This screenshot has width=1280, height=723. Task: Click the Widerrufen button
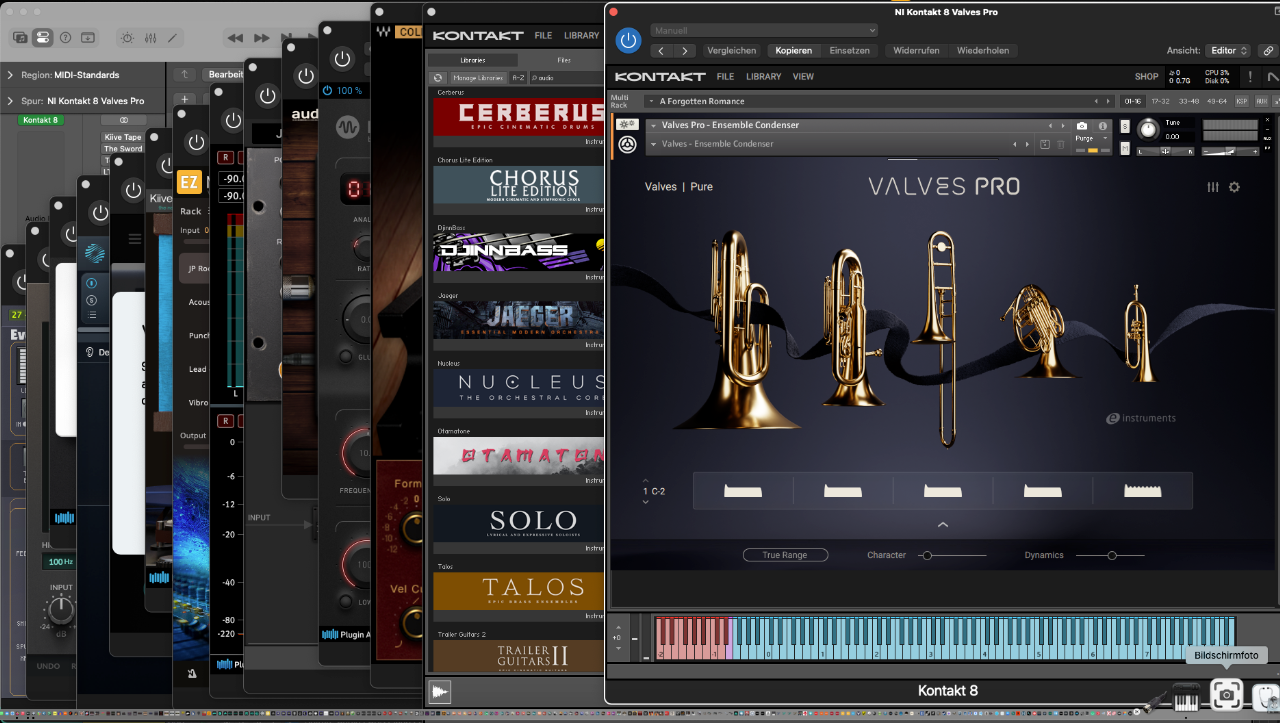pyautogui.click(x=916, y=50)
